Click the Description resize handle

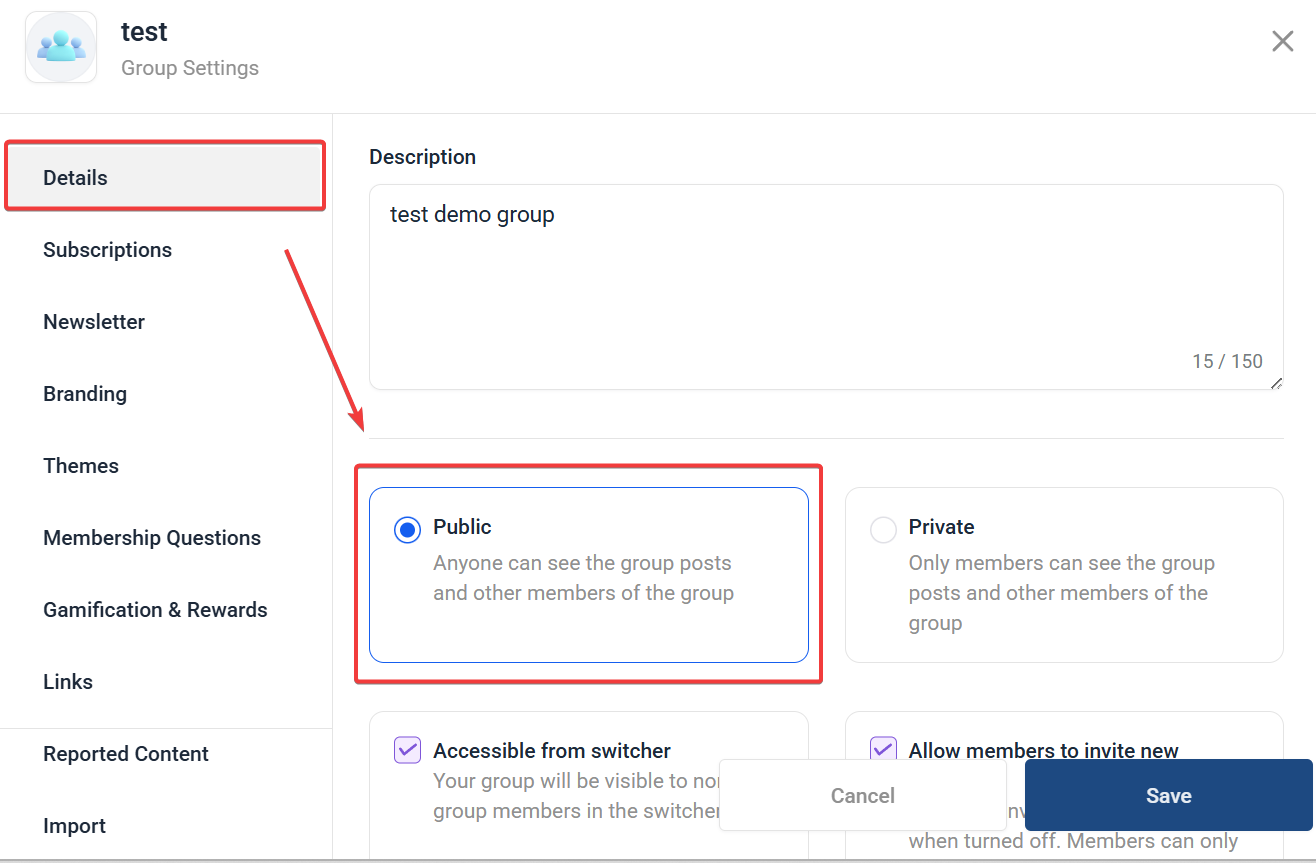(1275, 382)
